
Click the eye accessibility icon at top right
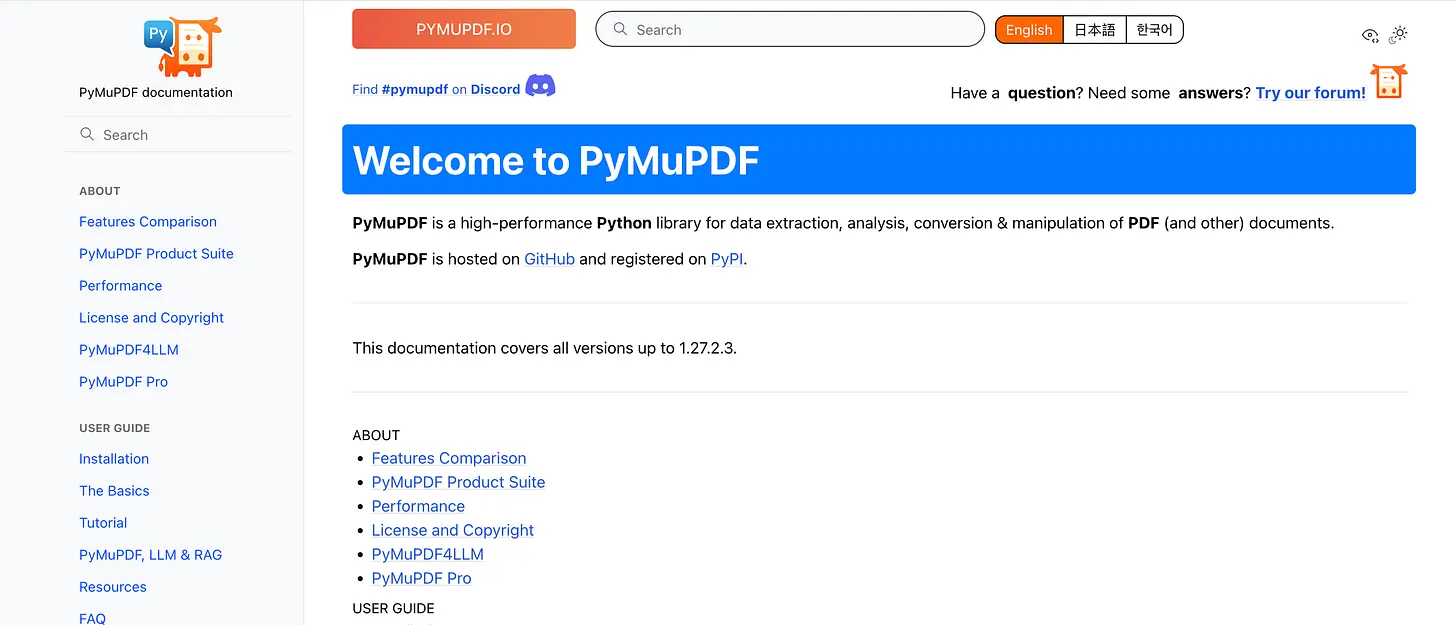(x=1371, y=35)
